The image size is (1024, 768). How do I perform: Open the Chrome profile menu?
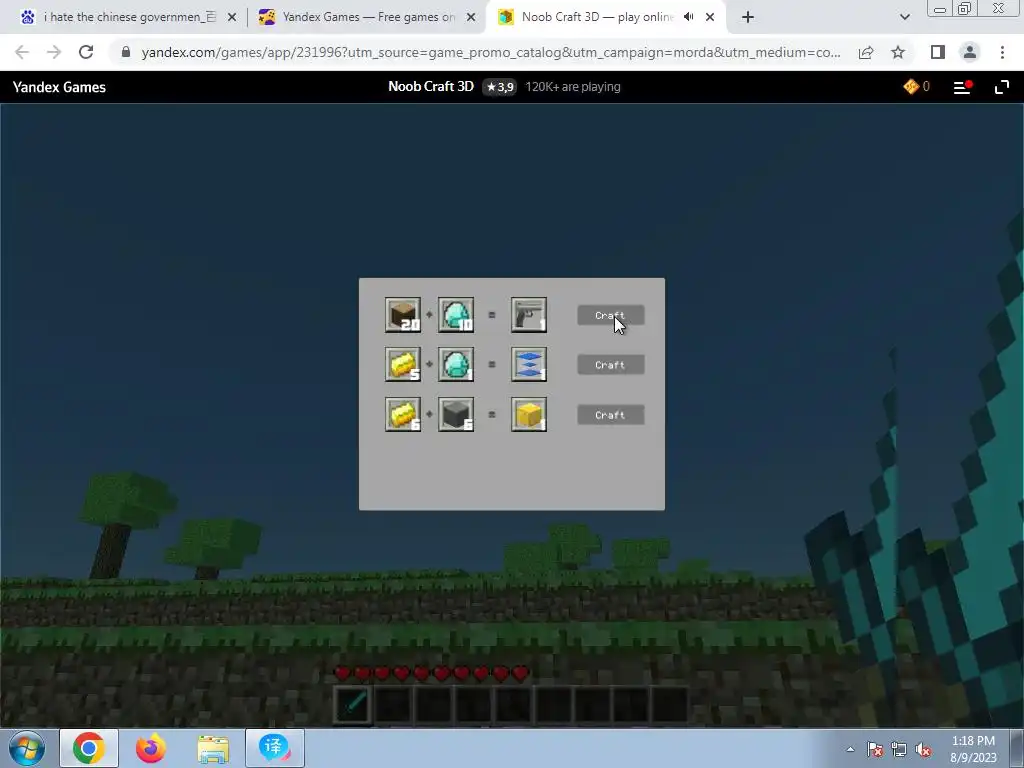pyautogui.click(x=970, y=52)
